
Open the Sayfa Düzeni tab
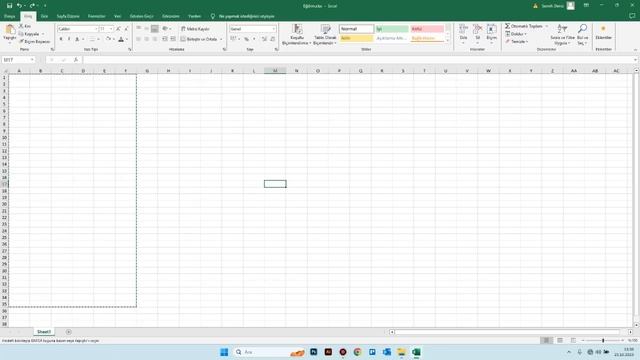click(68, 16)
